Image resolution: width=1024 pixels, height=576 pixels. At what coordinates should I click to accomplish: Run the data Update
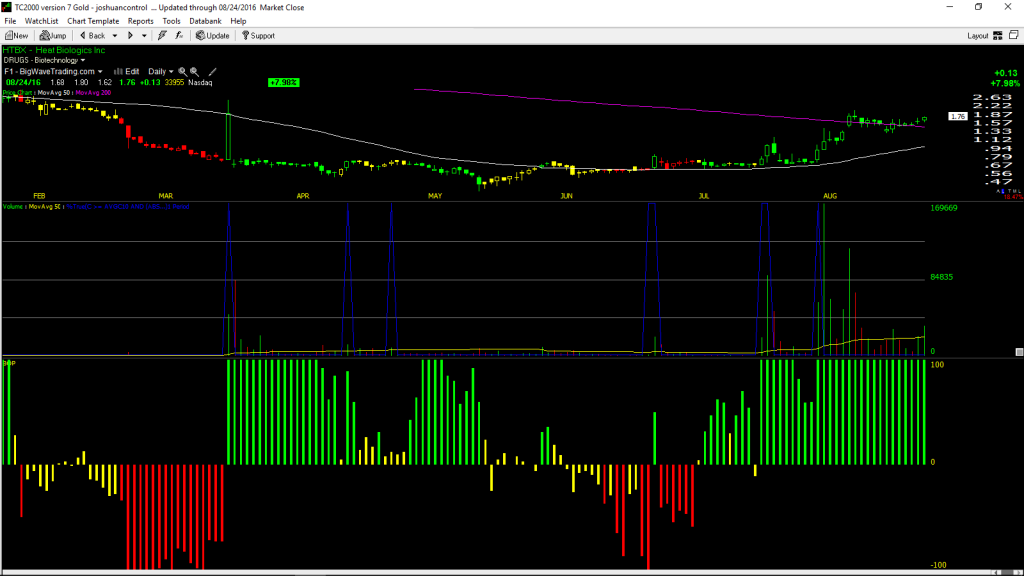coord(213,36)
